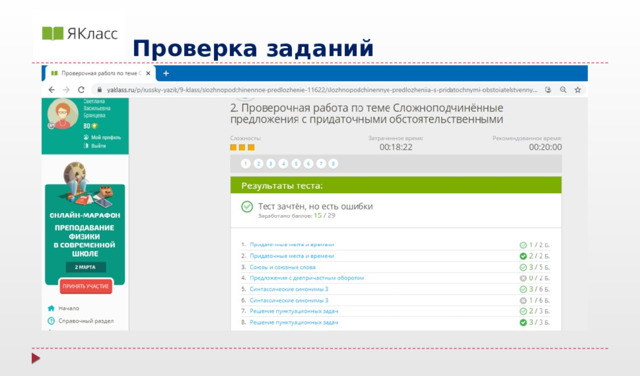640x376 pixels.
Task: Close the Проверочная работа tab
Action: click(x=148, y=73)
